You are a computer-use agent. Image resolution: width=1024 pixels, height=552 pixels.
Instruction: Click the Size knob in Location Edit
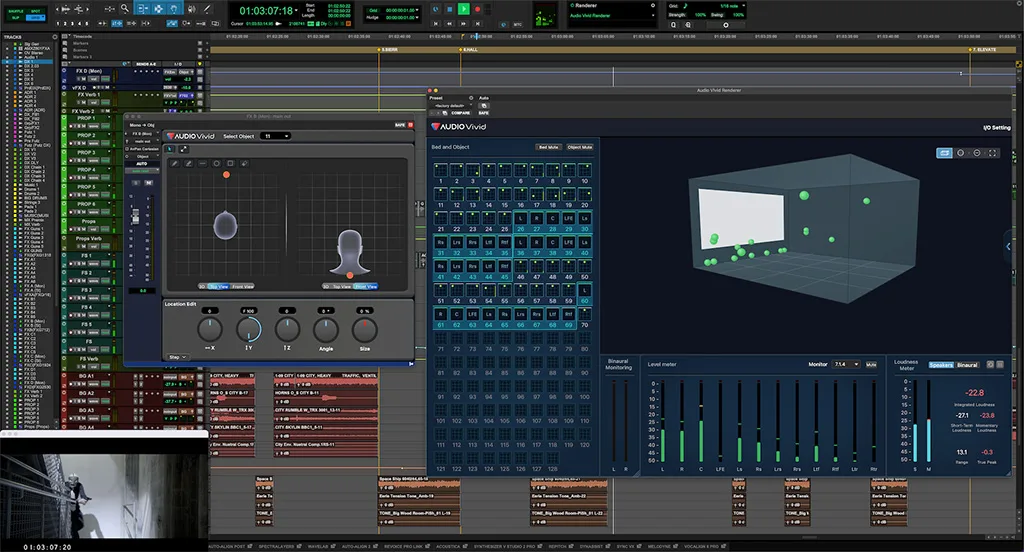coord(364,330)
